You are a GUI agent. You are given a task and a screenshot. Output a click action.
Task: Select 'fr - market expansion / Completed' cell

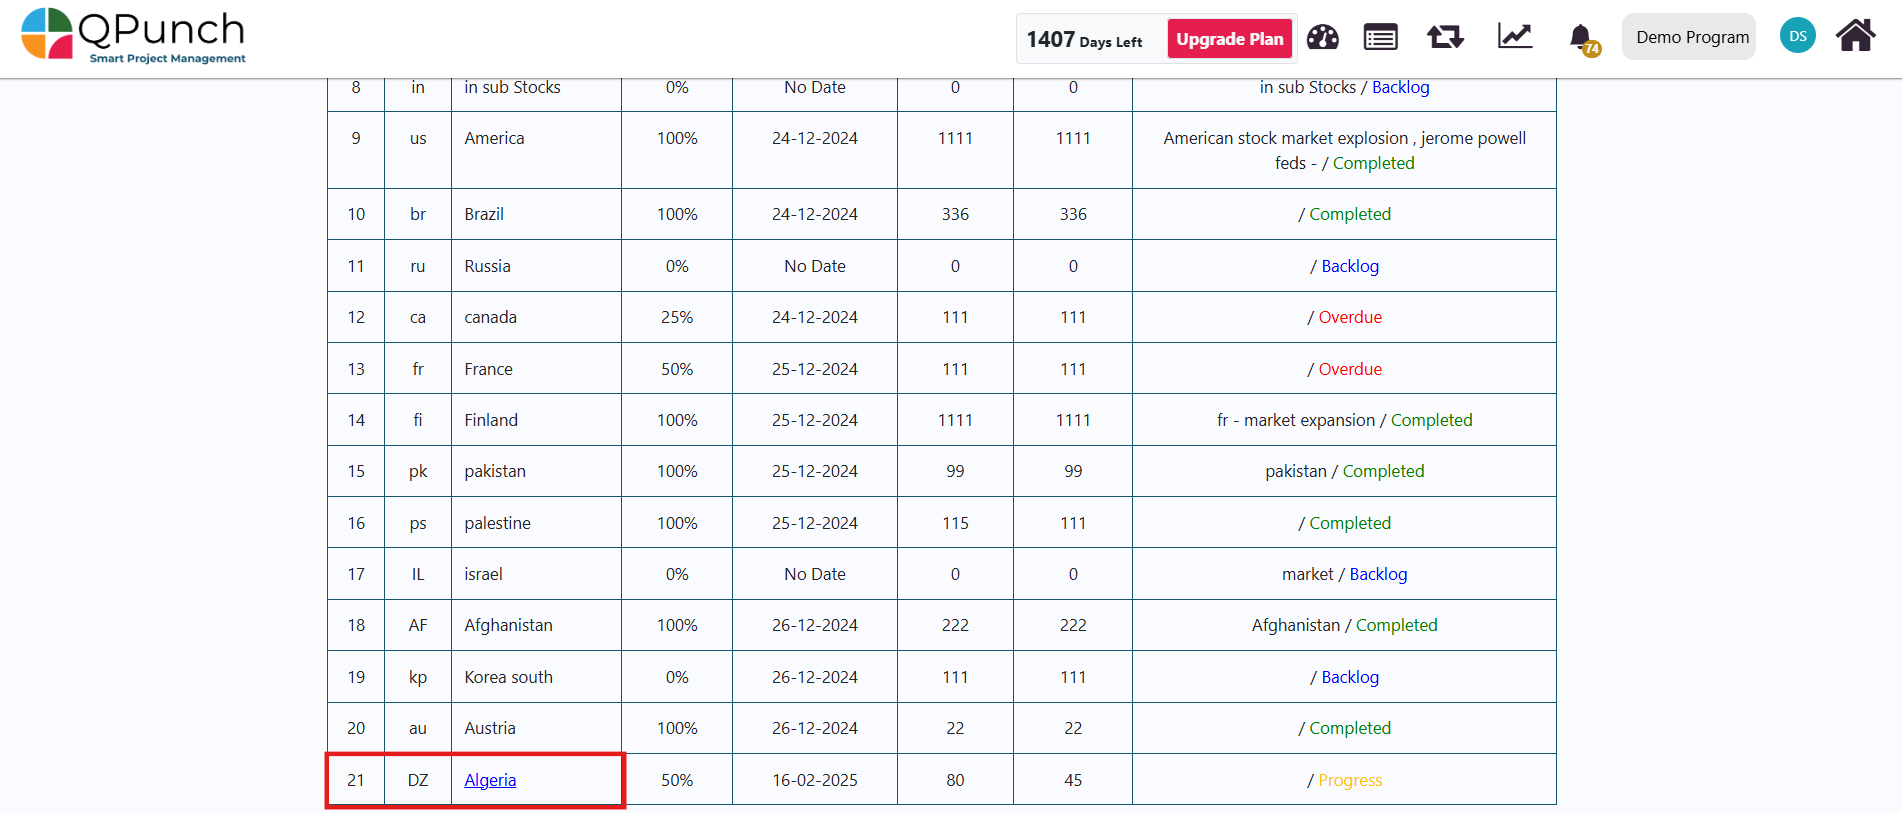(x=1344, y=420)
